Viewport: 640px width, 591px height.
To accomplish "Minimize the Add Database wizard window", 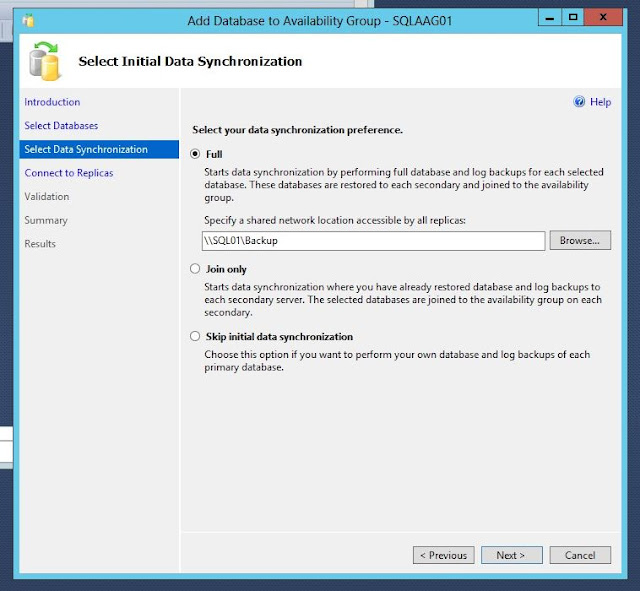I will click(550, 18).
